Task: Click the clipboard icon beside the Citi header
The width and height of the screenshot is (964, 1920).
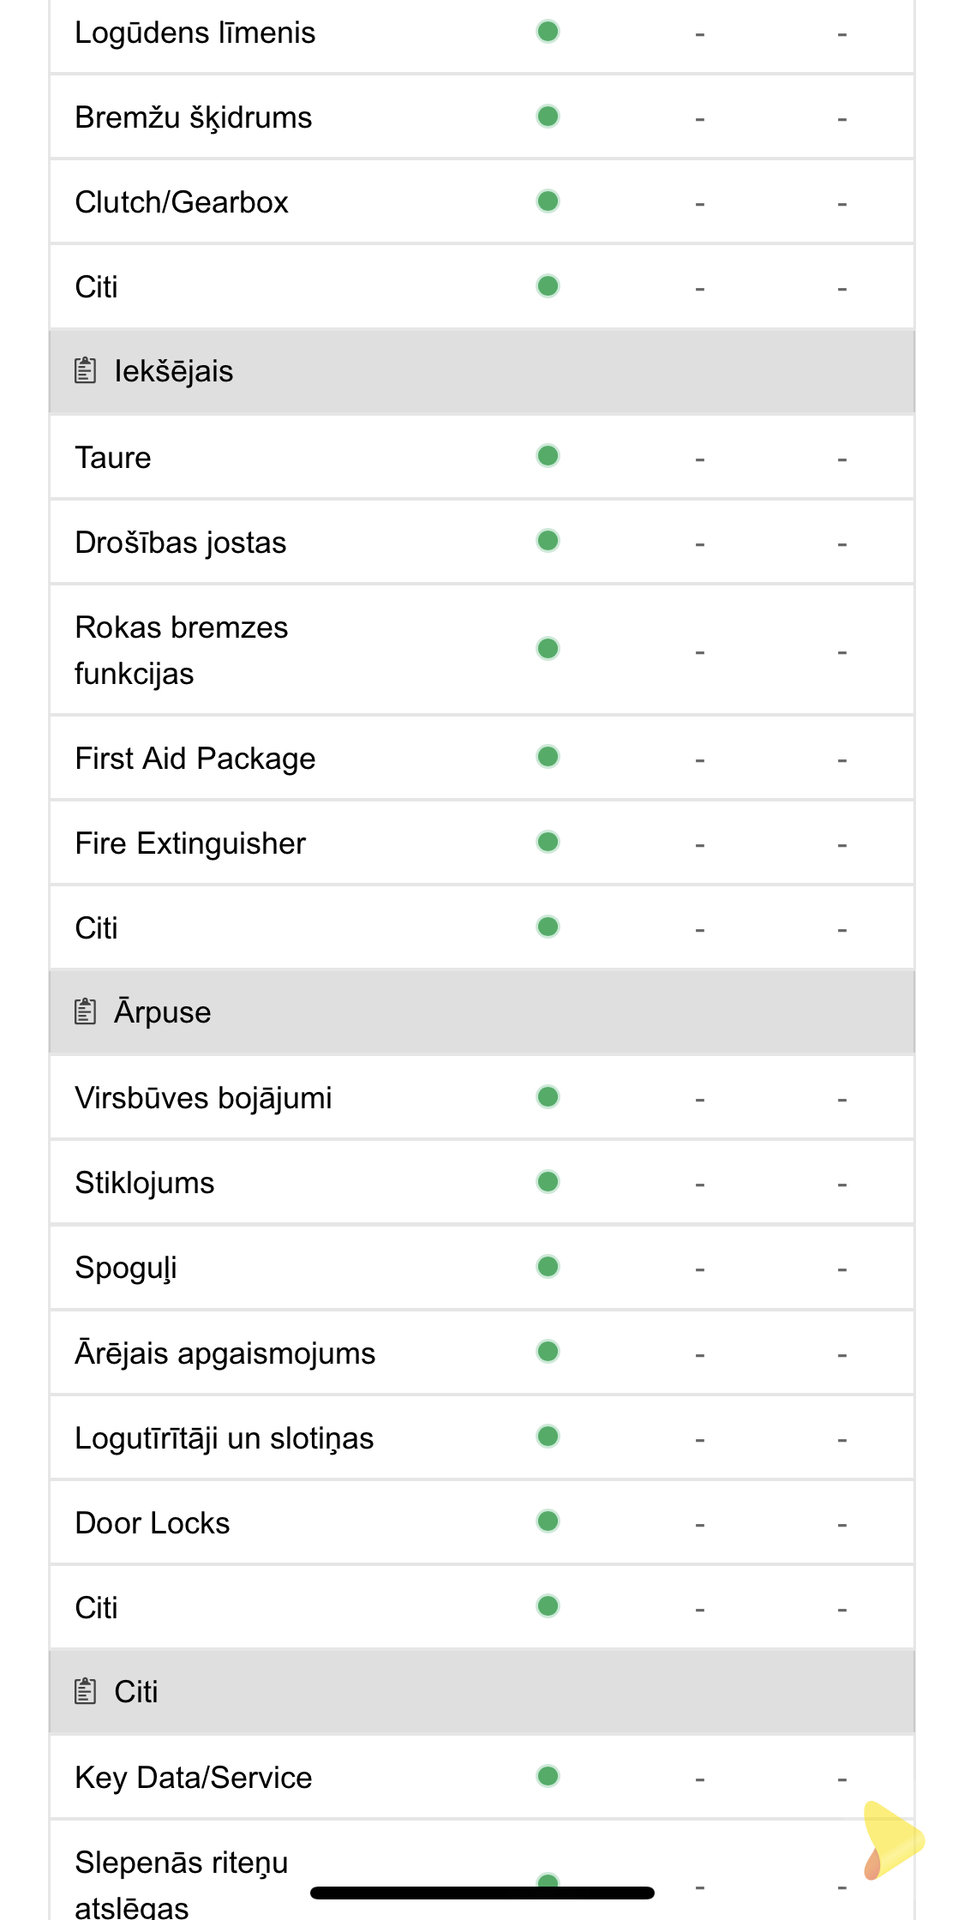Action: click(86, 1691)
